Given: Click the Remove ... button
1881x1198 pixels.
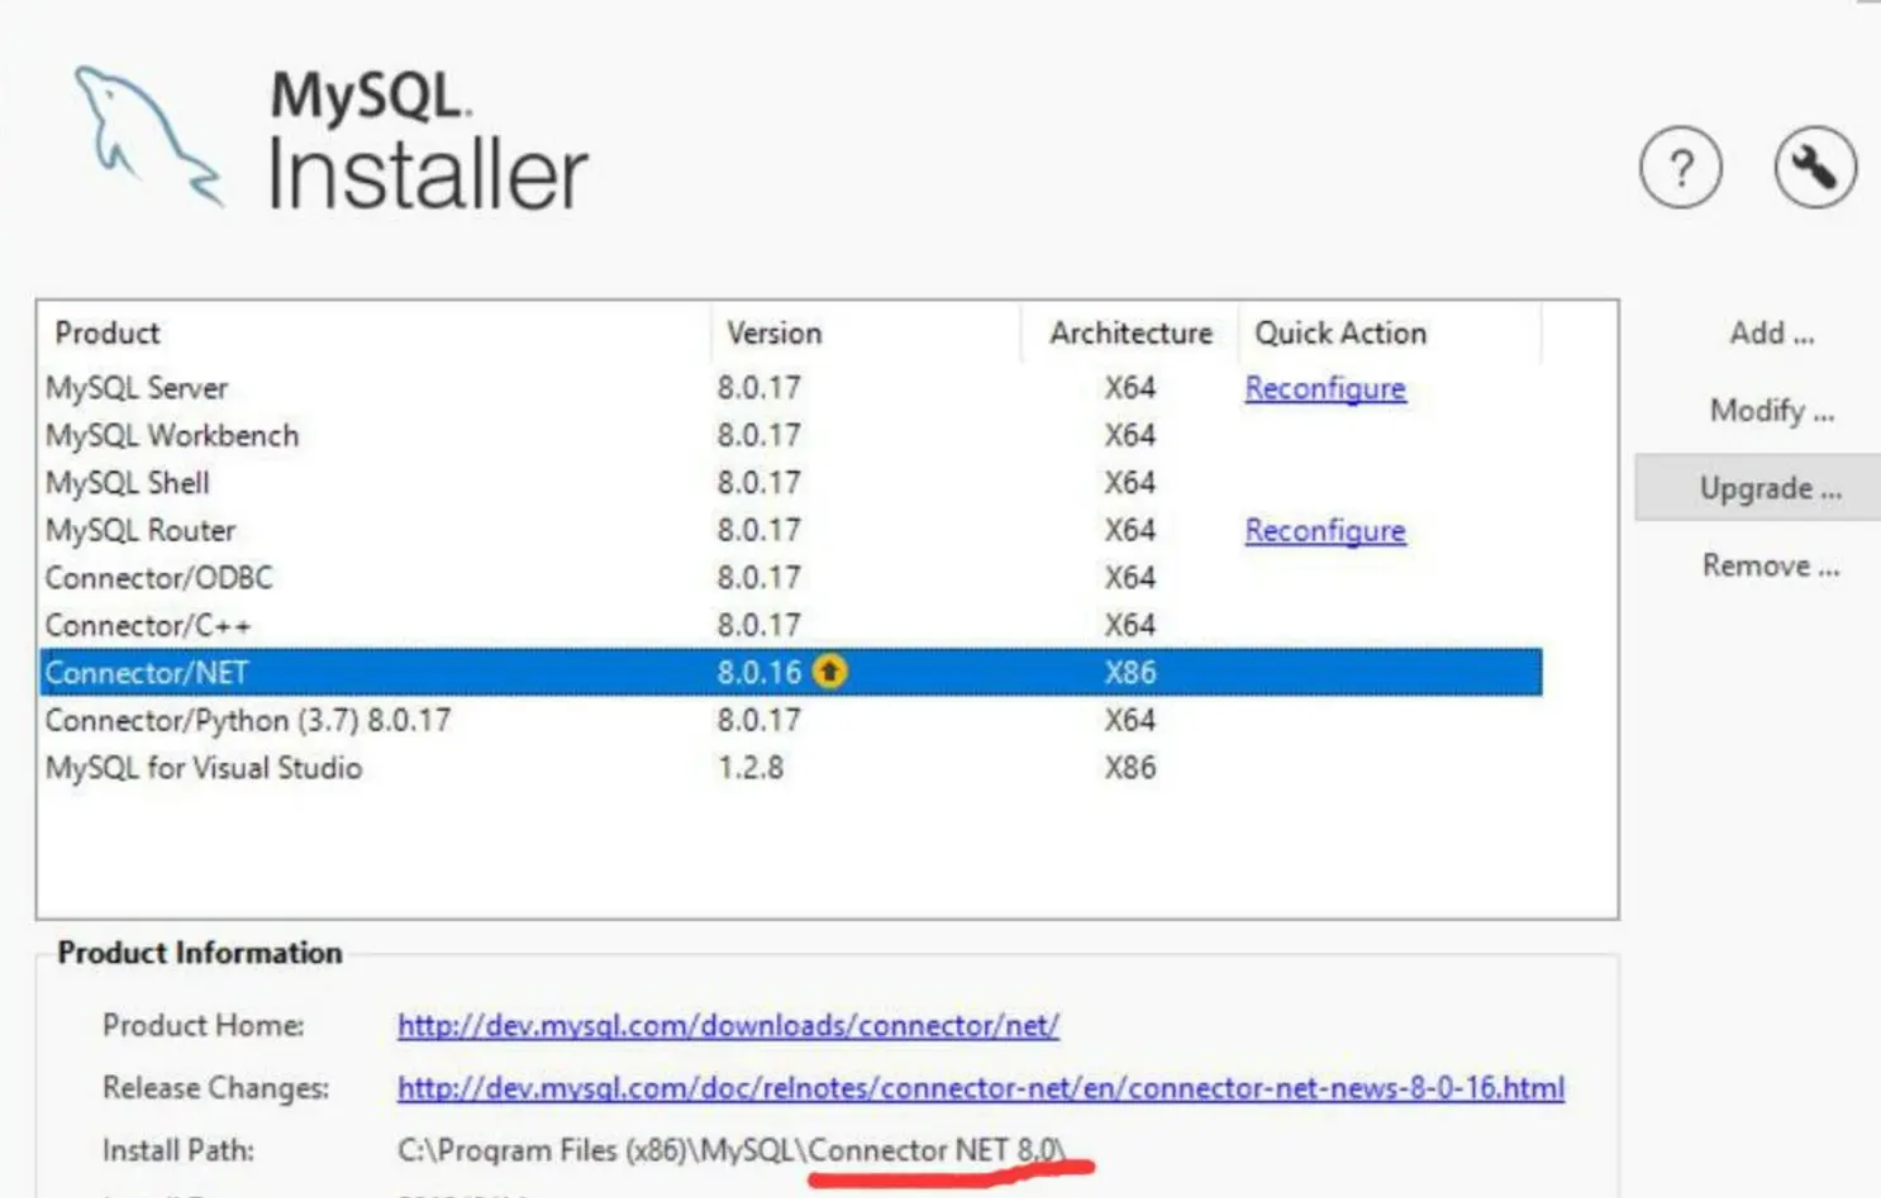Looking at the screenshot, I should [1771, 565].
